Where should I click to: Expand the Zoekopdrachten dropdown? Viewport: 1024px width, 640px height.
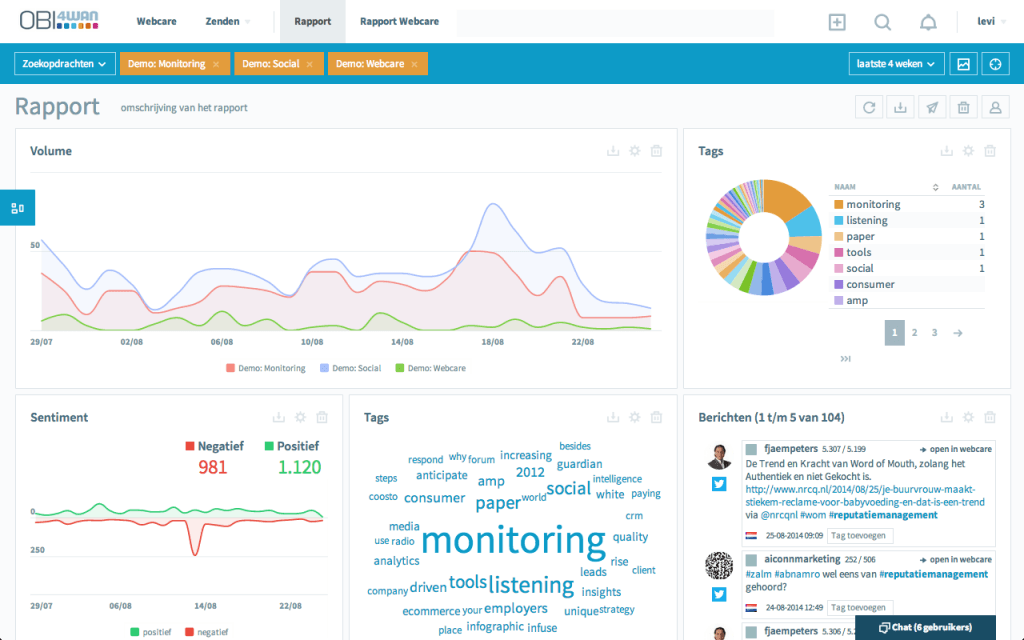pos(64,64)
